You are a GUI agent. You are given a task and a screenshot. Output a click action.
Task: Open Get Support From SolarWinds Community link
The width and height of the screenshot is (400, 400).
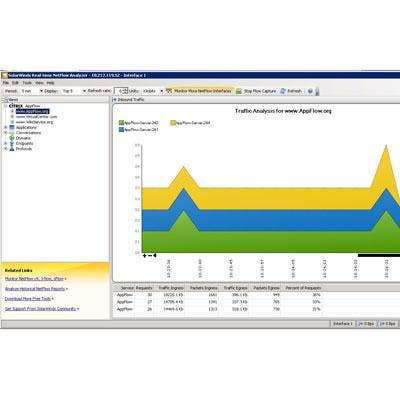tap(41, 309)
